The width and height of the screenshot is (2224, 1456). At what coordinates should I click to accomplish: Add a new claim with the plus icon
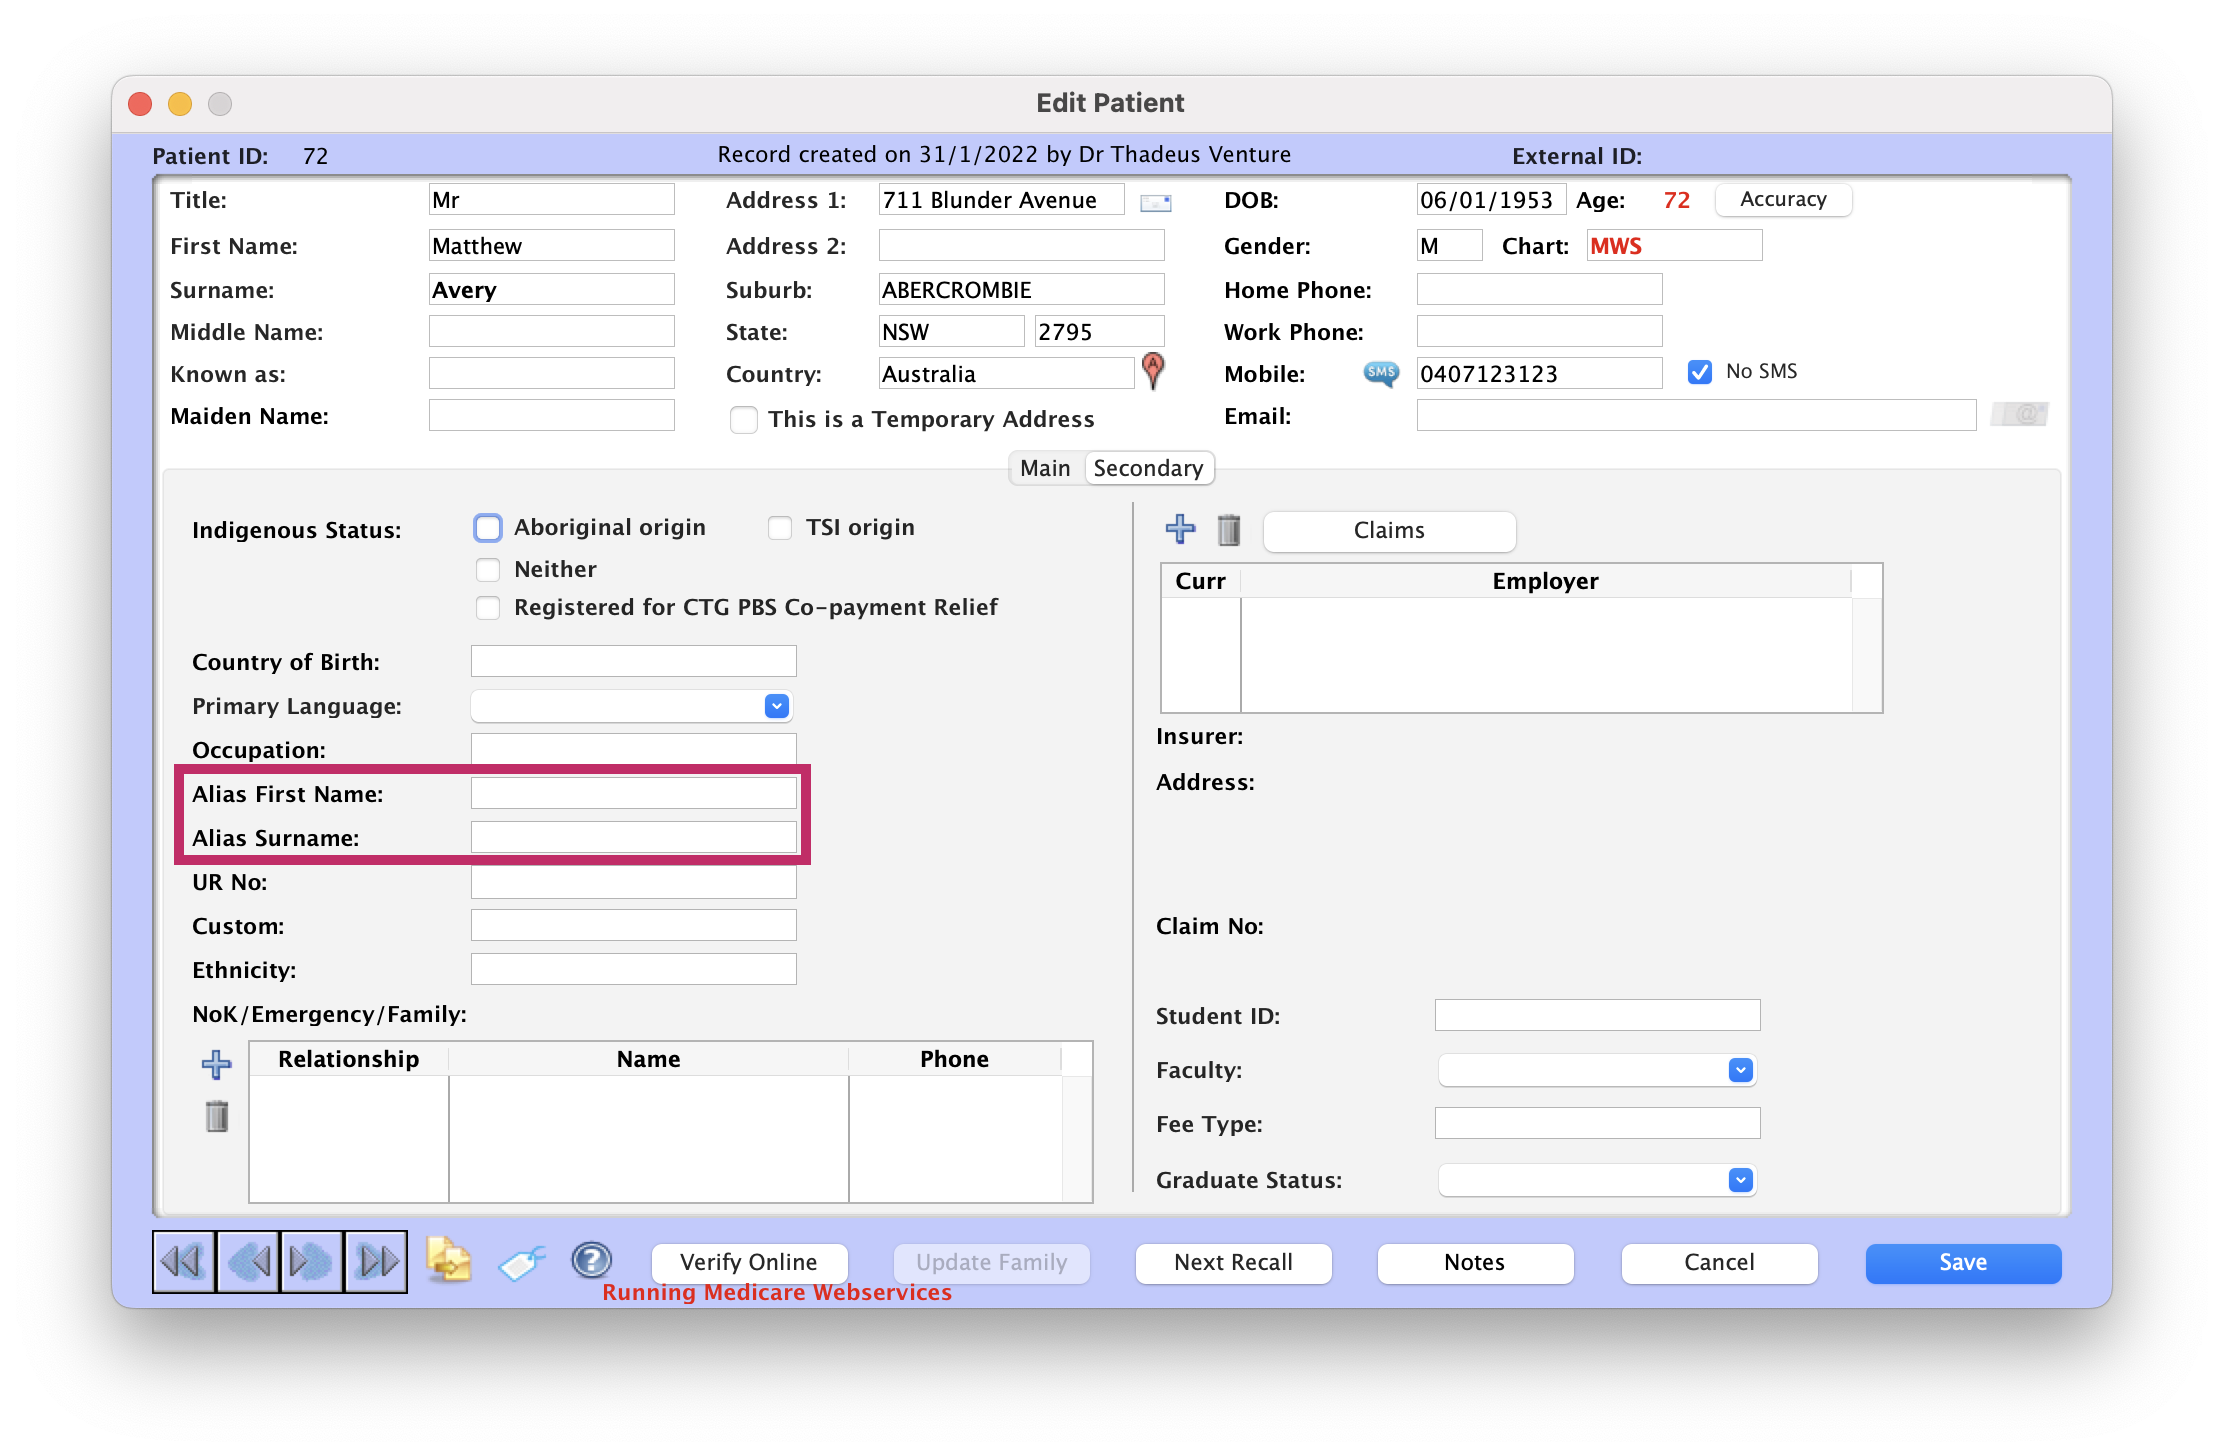coord(1180,530)
